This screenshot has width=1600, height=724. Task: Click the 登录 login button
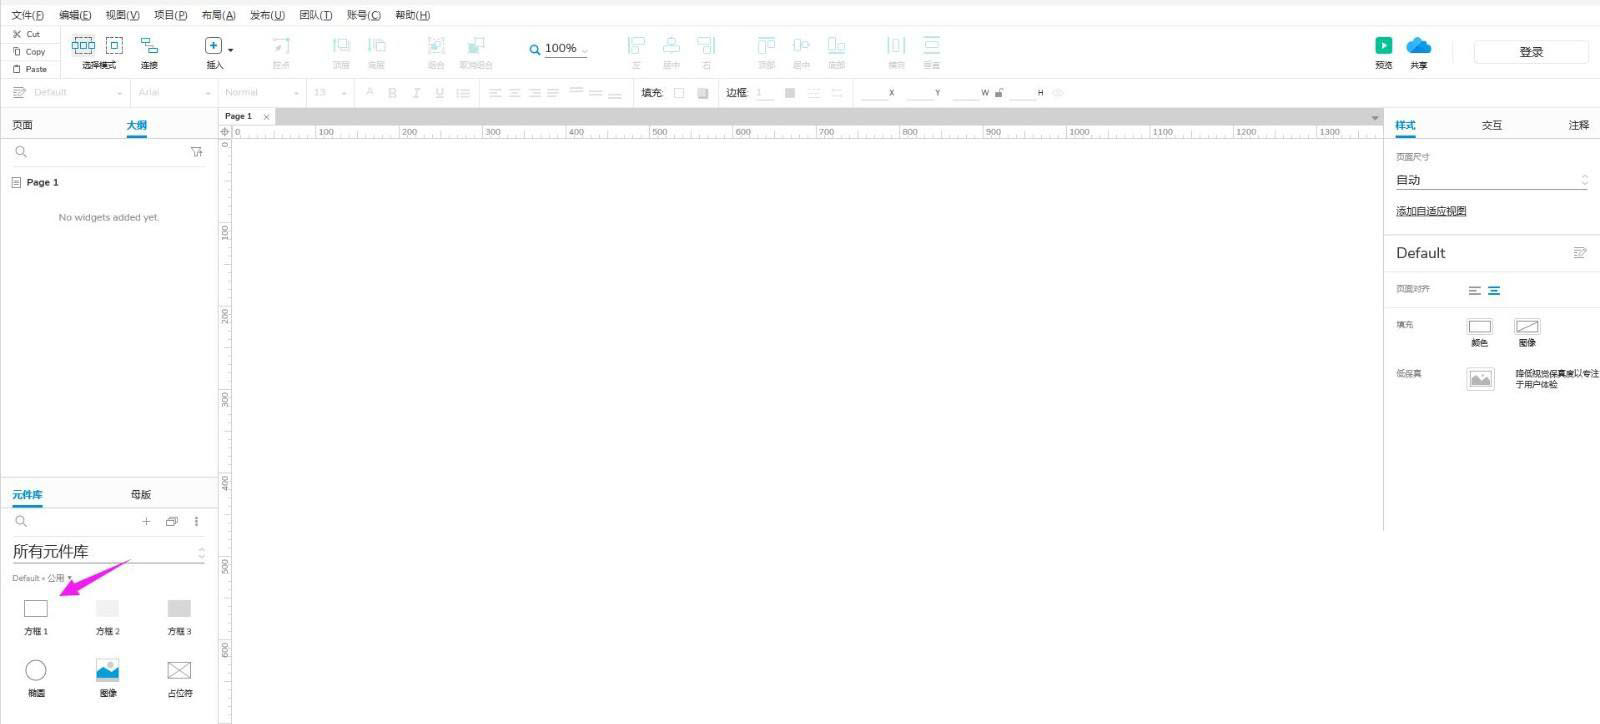pyautogui.click(x=1530, y=52)
